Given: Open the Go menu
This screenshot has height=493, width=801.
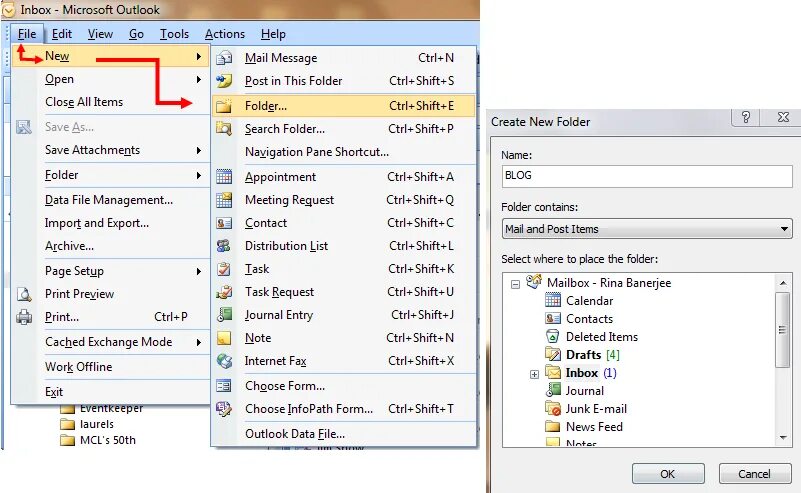Looking at the screenshot, I should (136, 34).
